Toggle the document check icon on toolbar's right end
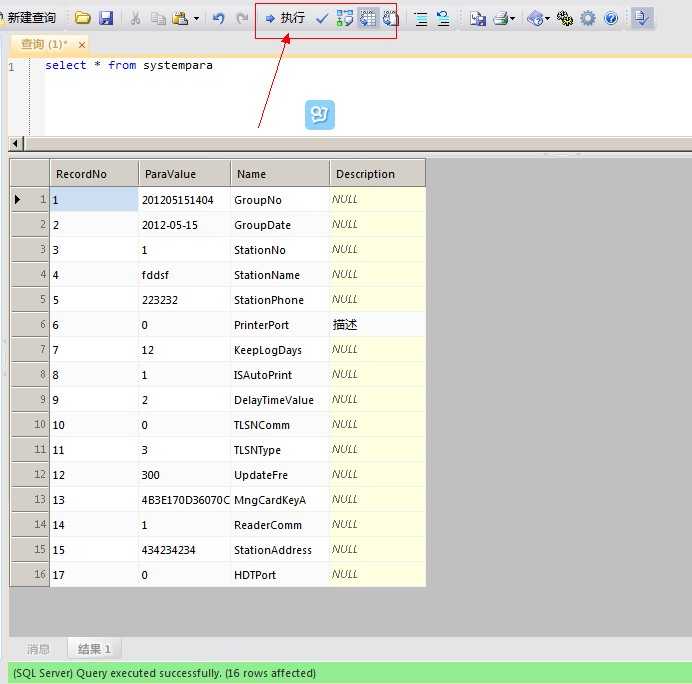The height and width of the screenshot is (684, 692). 641,18
